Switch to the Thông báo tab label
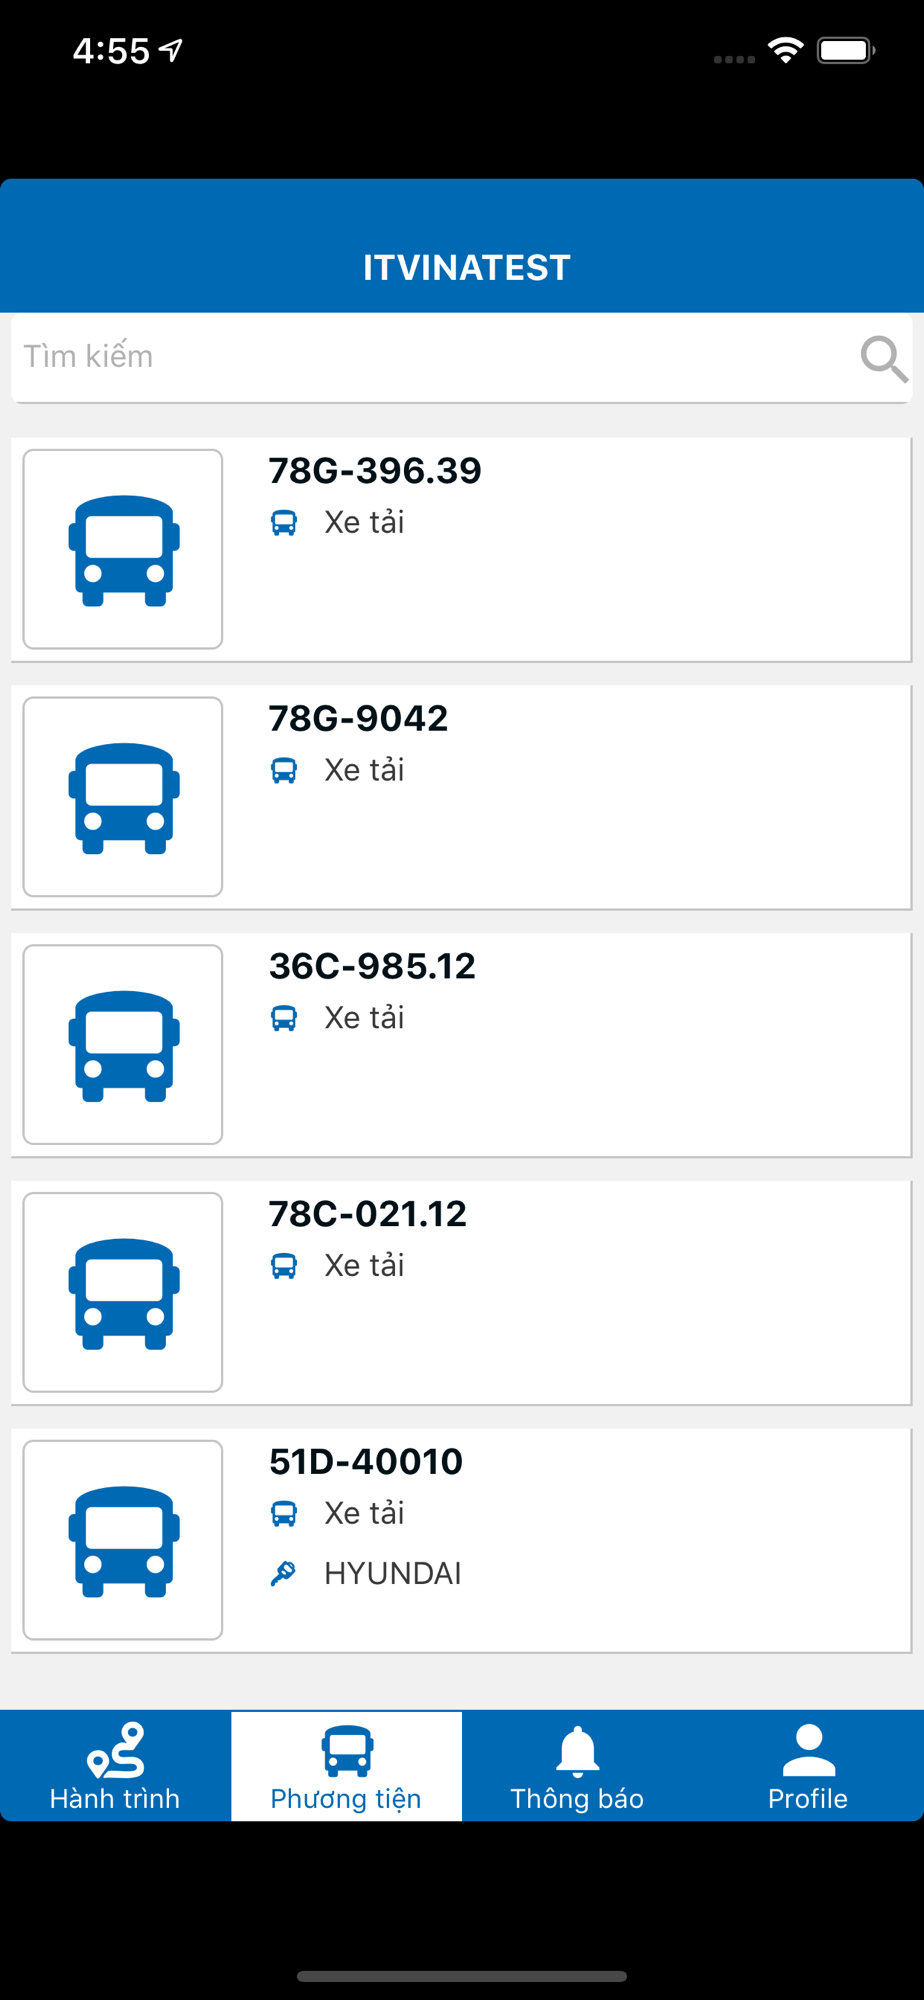This screenshot has height=2000, width=924. coord(577,1798)
